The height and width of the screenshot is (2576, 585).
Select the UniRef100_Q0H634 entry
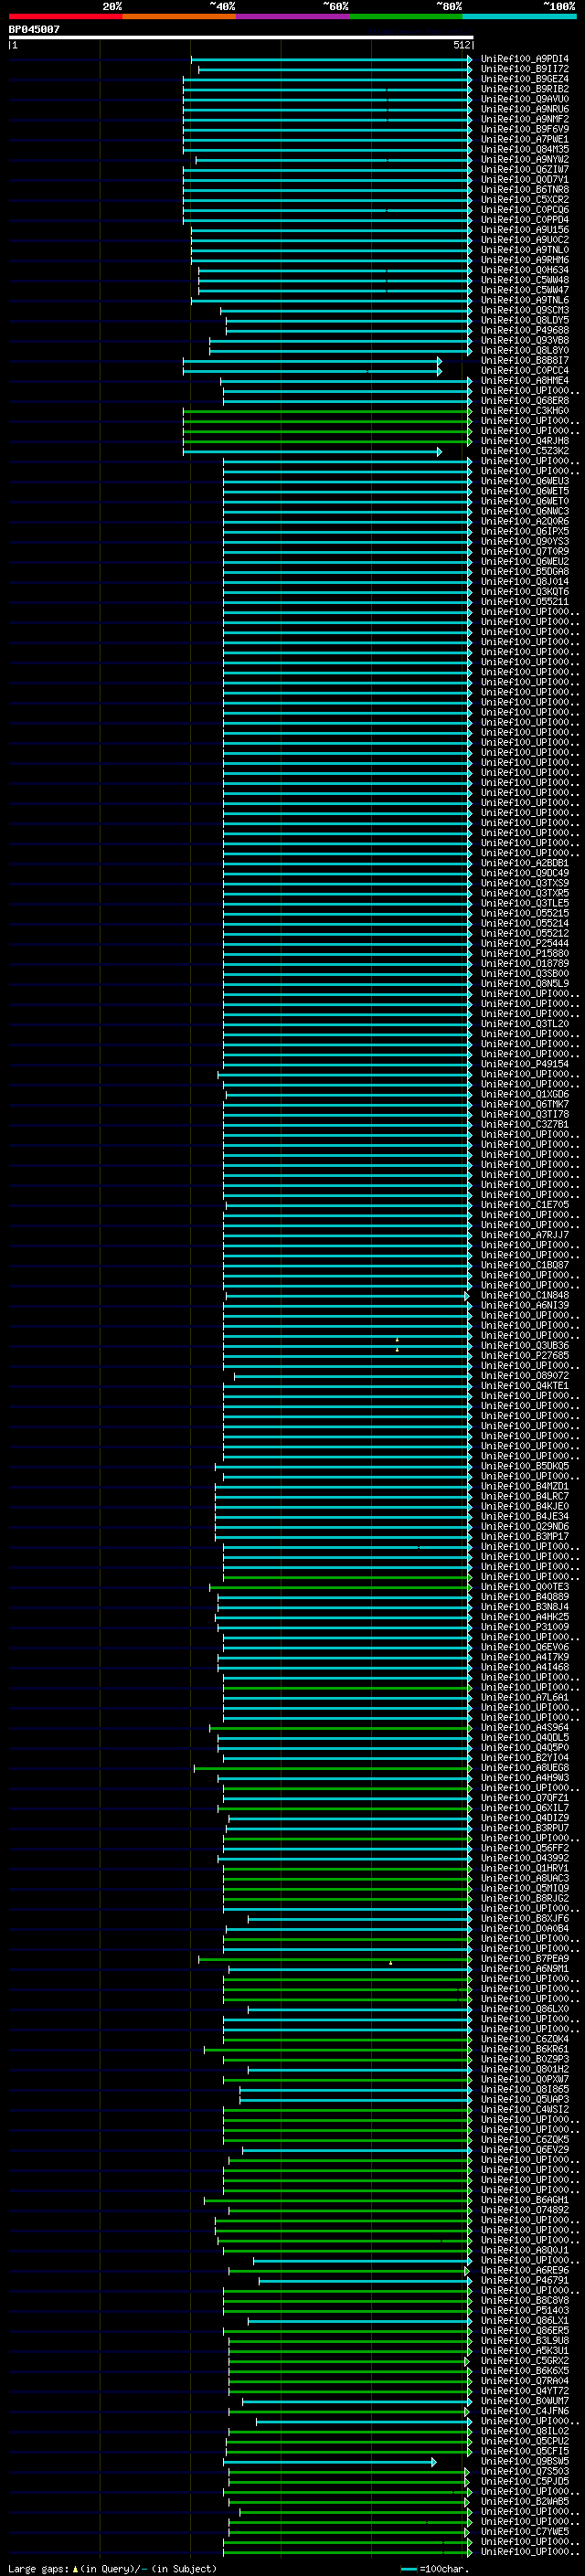click(x=525, y=270)
